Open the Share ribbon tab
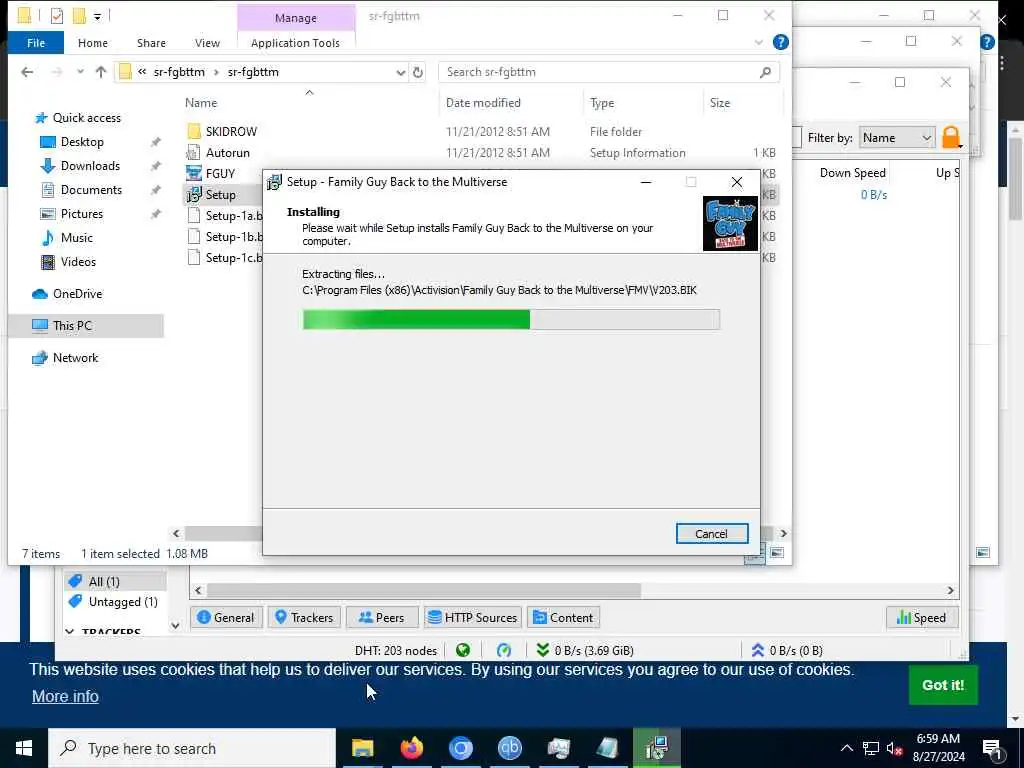The width and height of the screenshot is (1024, 768). 151,43
